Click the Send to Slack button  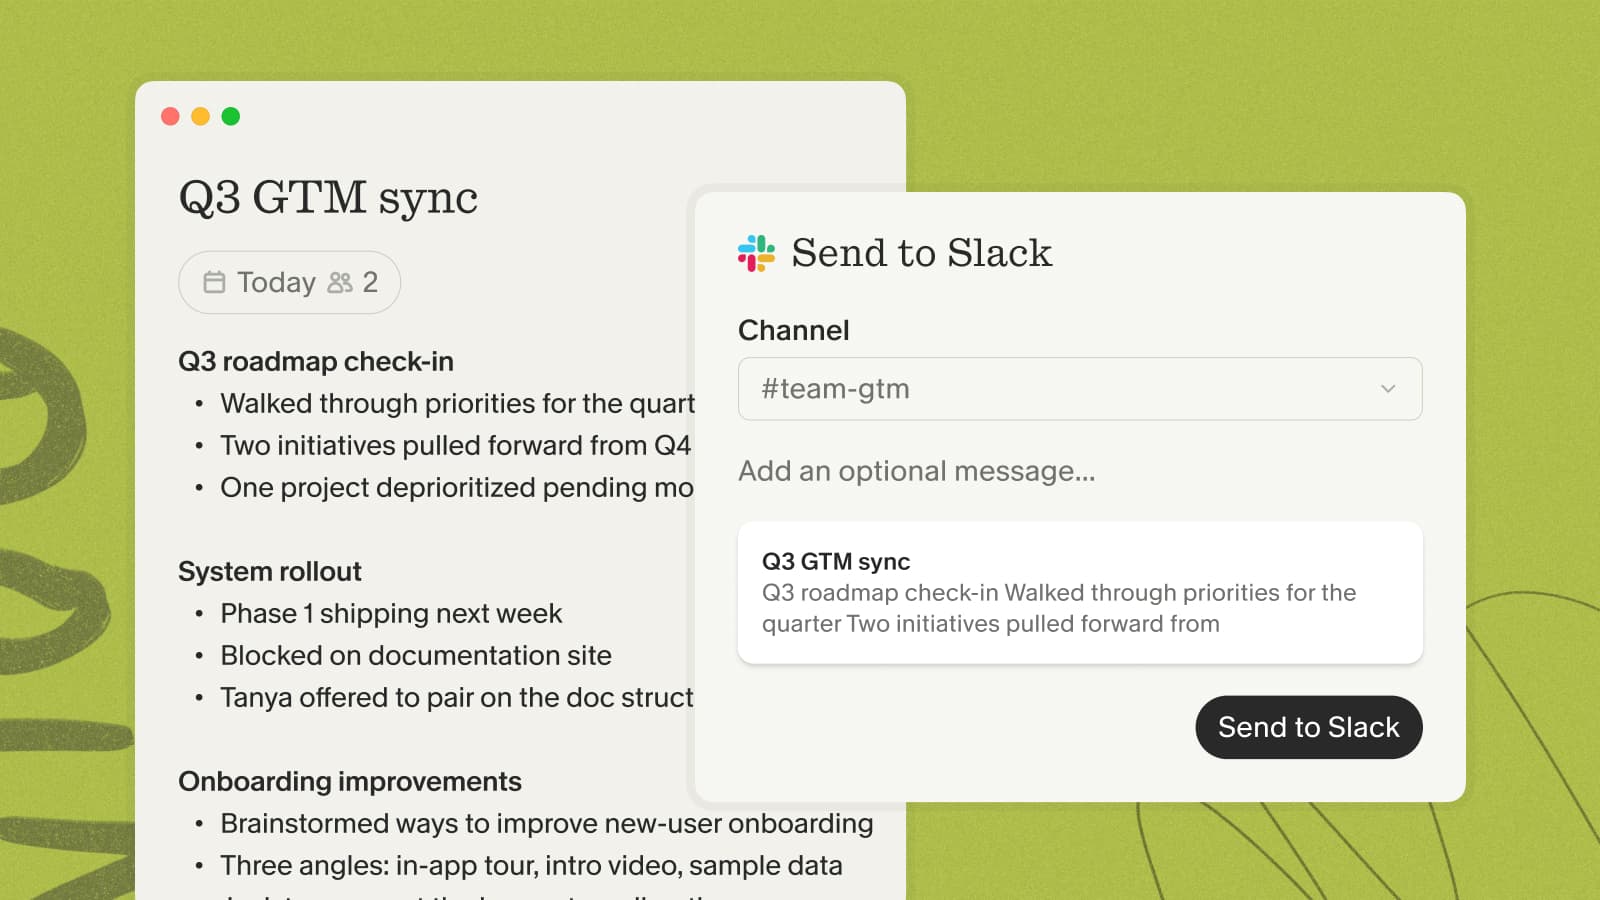(x=1309, y=727)
